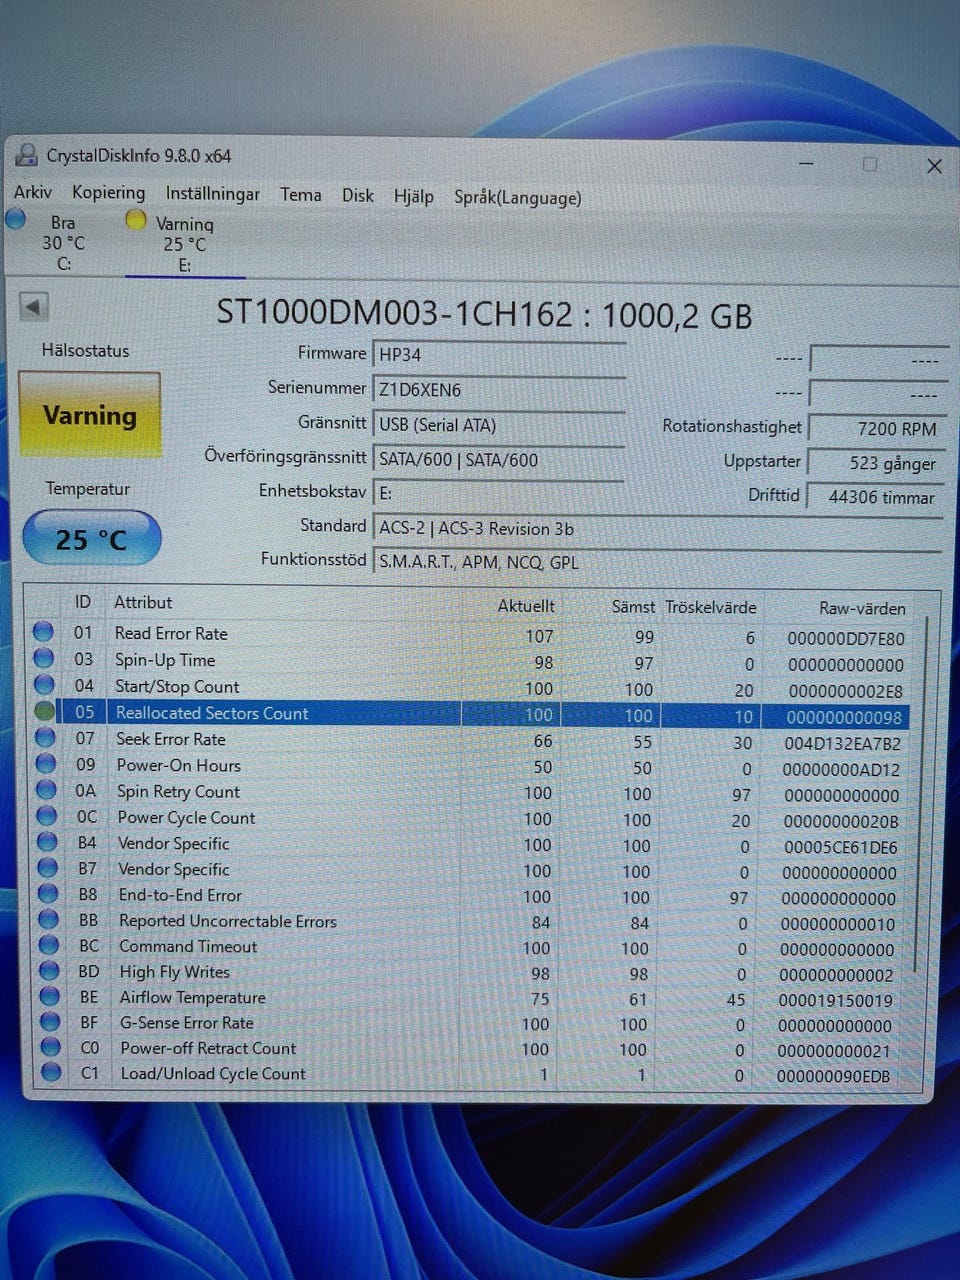This screenshot has width=960, height=1280.
Task: Select the Power-off Retract Count row text
Action: coord(208,1048)
